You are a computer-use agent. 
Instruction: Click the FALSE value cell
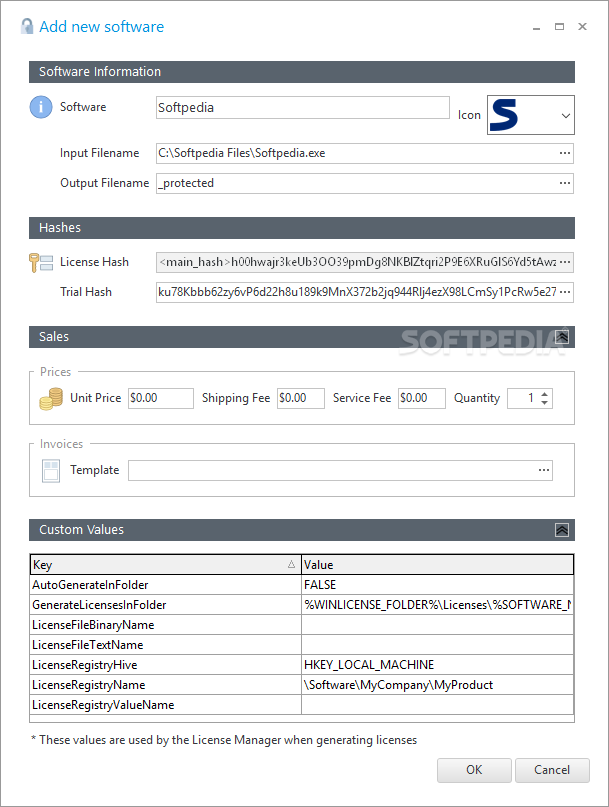(438, 585)
